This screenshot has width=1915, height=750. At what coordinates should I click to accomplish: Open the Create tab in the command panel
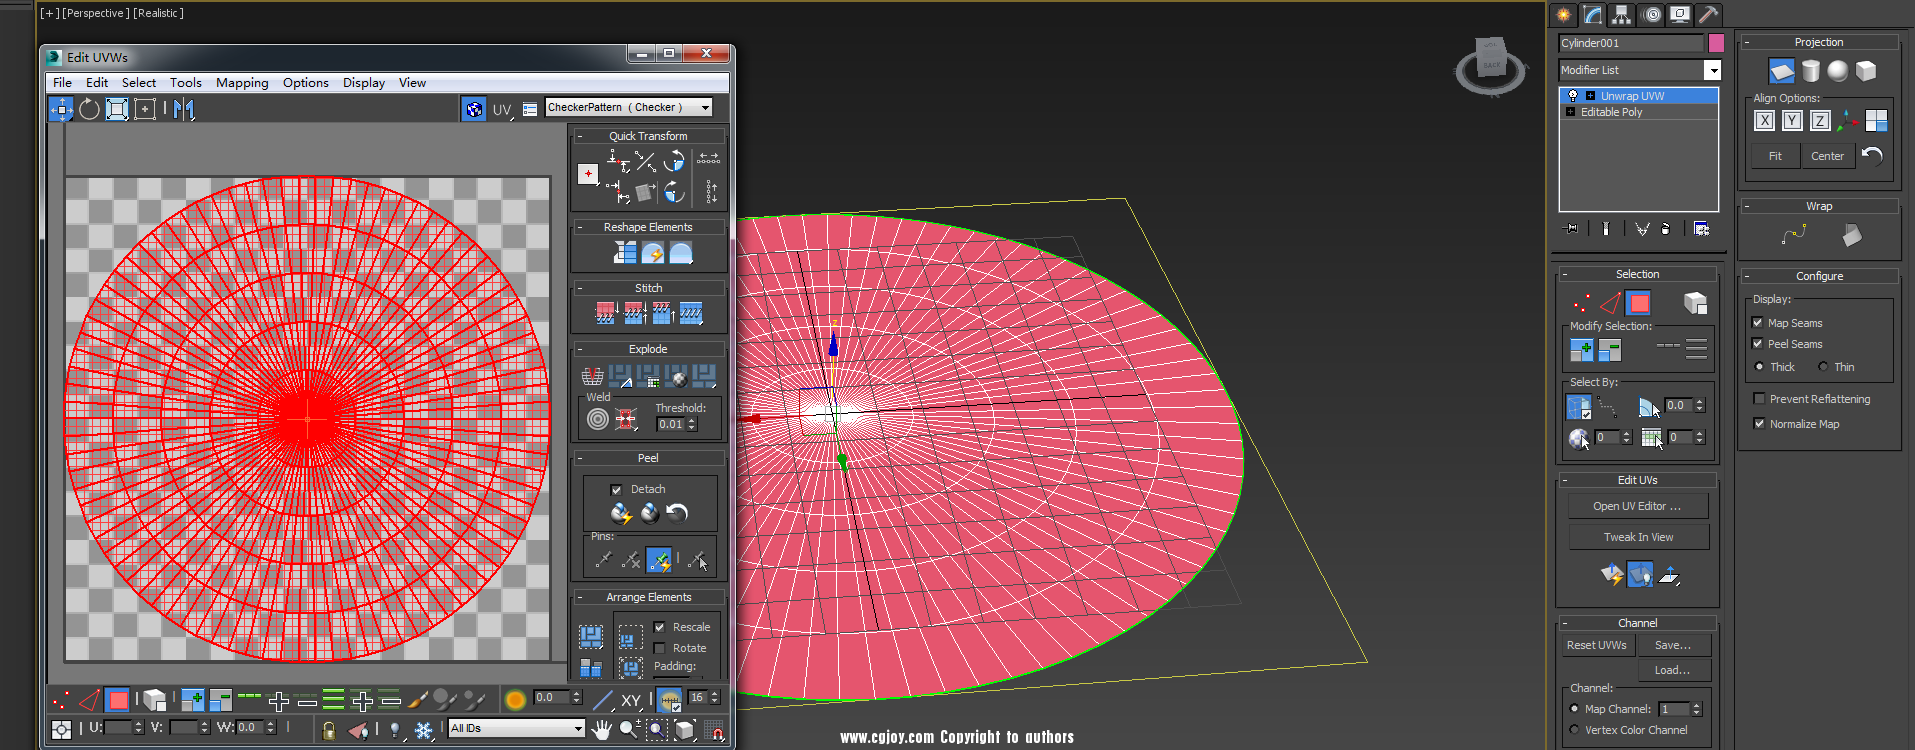coord(1564,14)
